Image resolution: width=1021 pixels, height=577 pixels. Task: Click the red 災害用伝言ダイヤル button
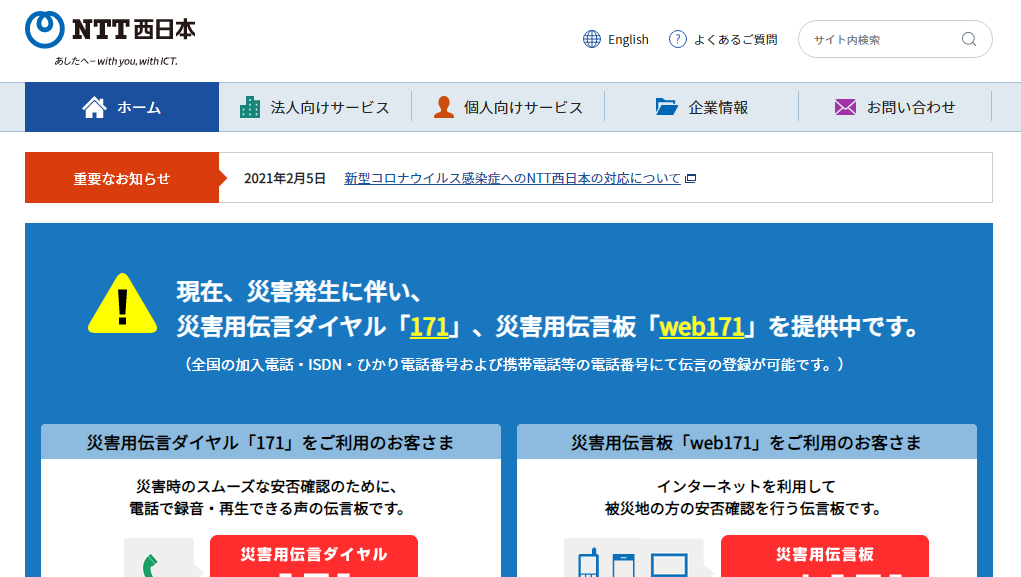pos(314,556)
